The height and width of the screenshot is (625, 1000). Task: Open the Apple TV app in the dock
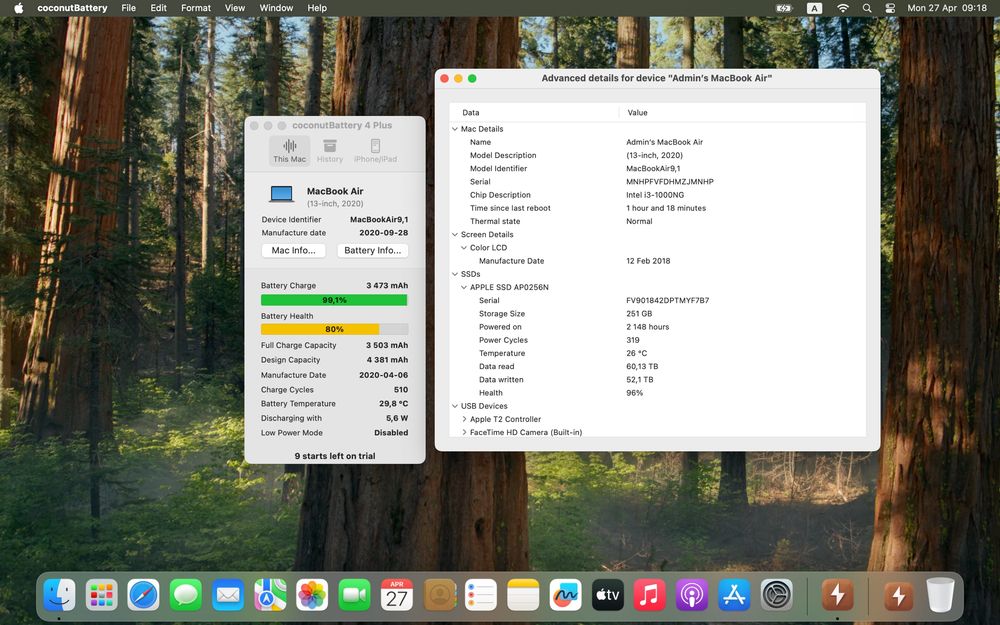(607, 595)
